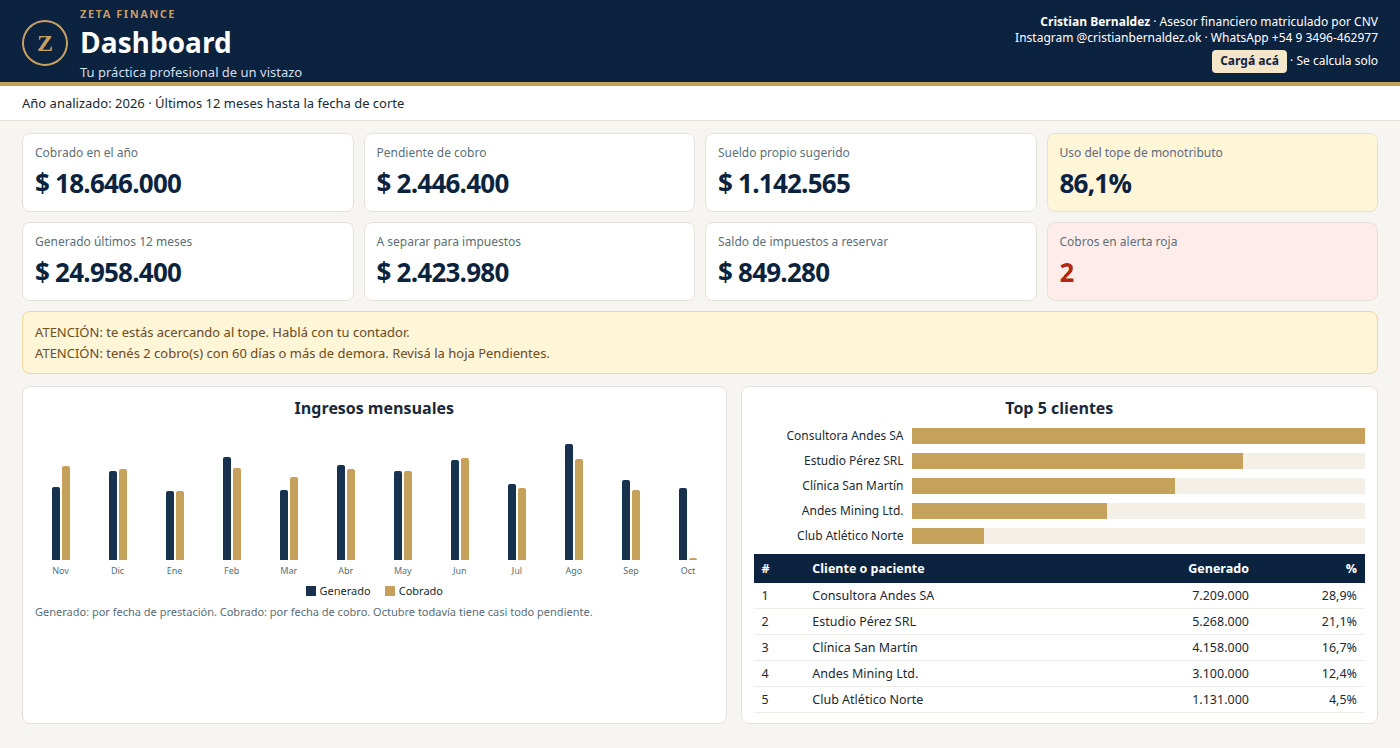Click the Cobrado legend color swatch
The image size is (1400, 748).
pos(390,591)
